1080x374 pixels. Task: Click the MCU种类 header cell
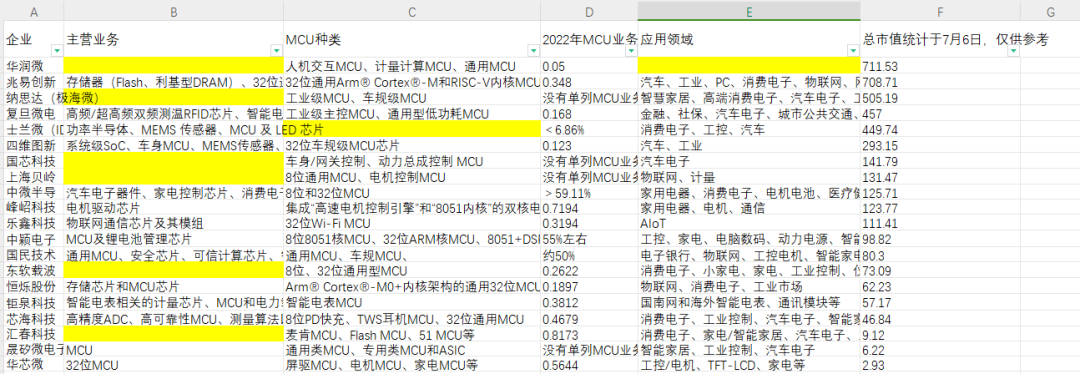pyautogui.click(x=412, y=40)
